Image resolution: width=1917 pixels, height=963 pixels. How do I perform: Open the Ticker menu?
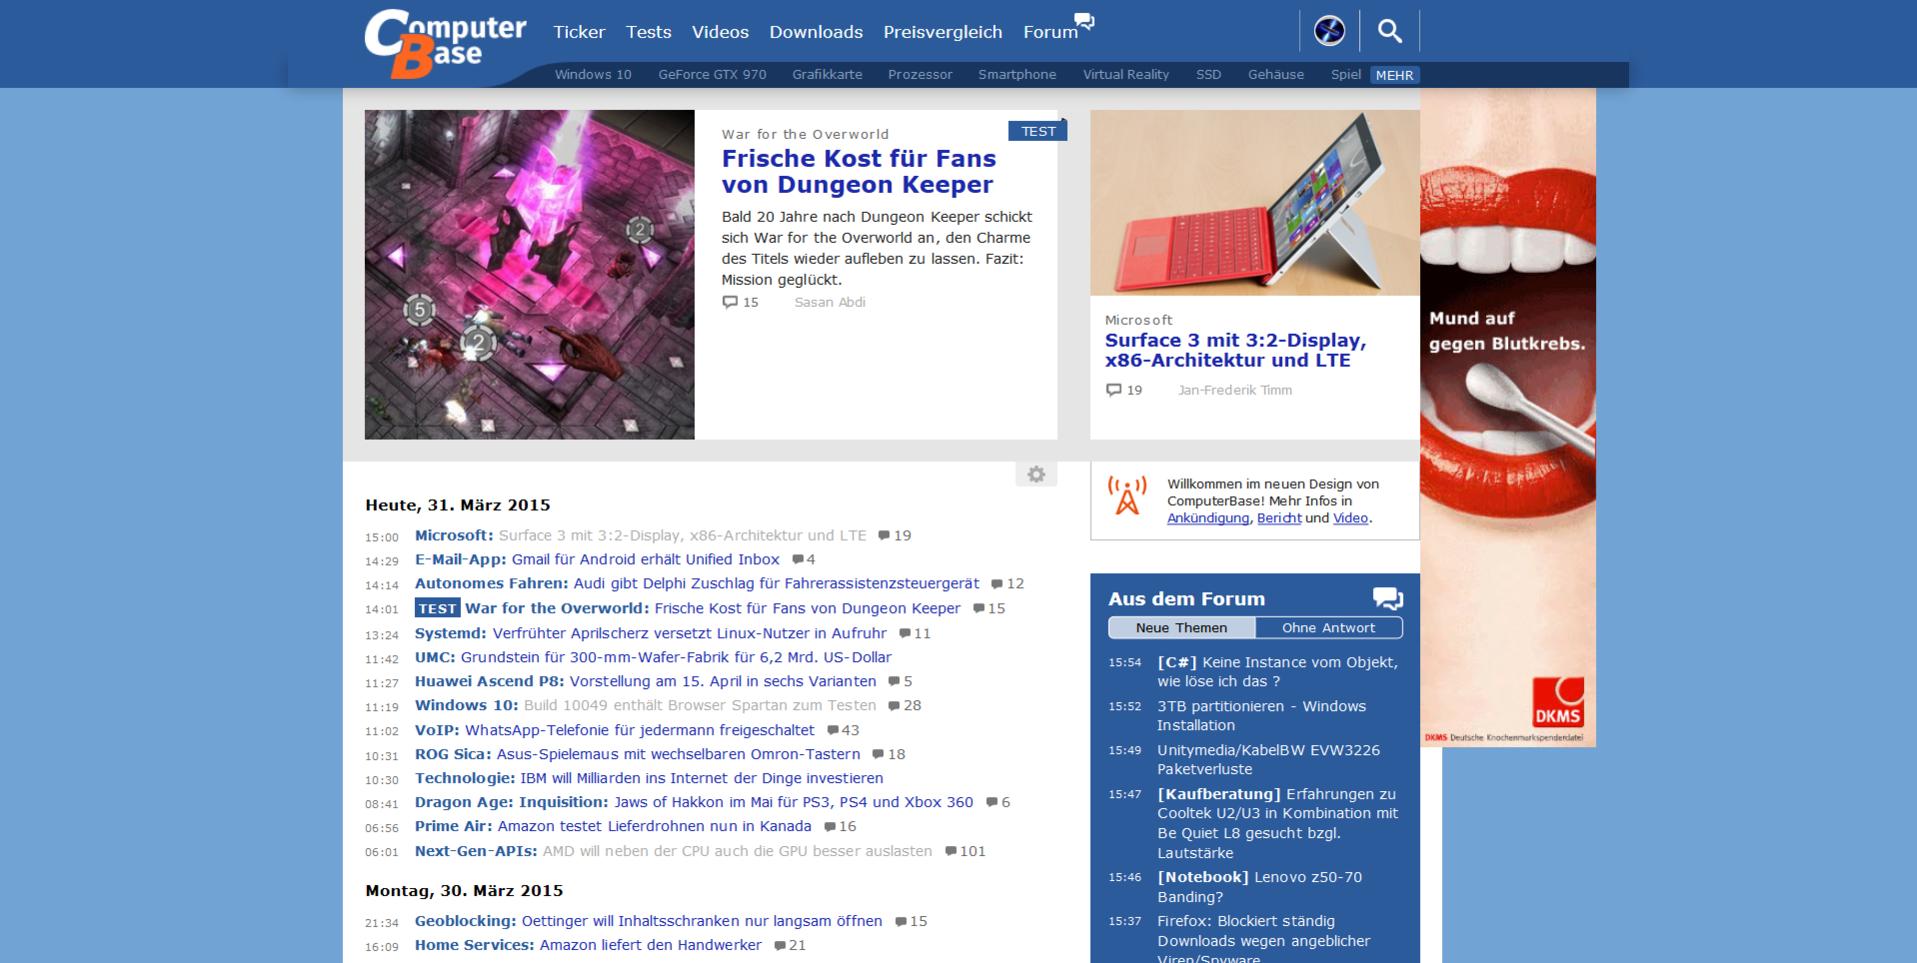pyautogui.click(x=579, y=32)
